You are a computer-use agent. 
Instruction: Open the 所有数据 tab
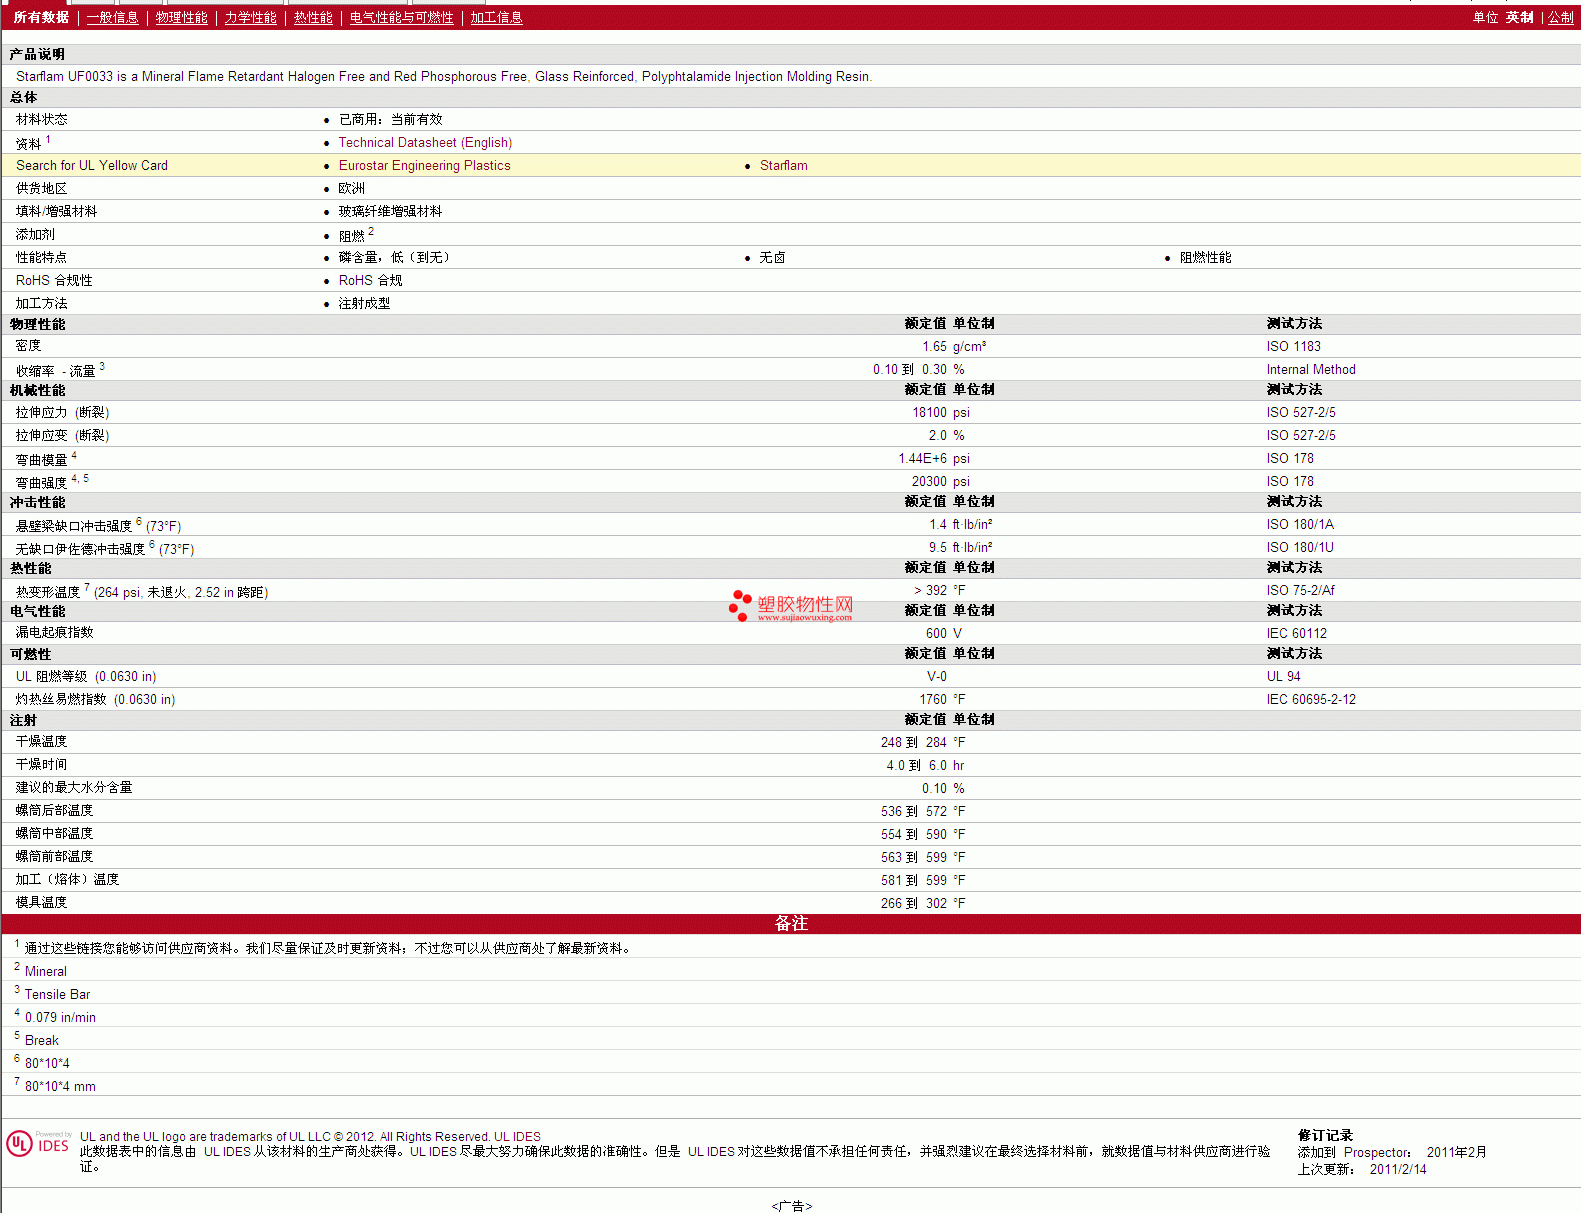click(41, 17)
